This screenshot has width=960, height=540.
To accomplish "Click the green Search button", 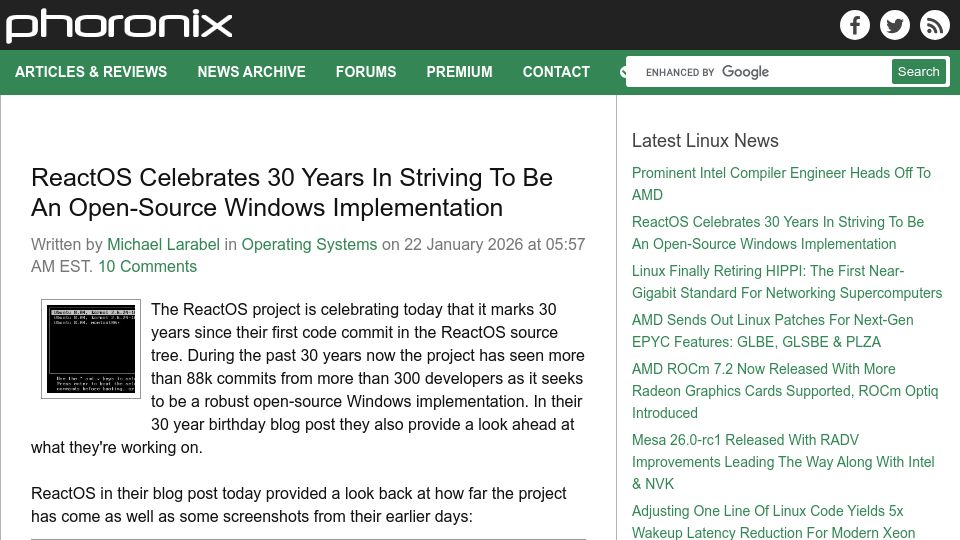I will tap(918, 72).
